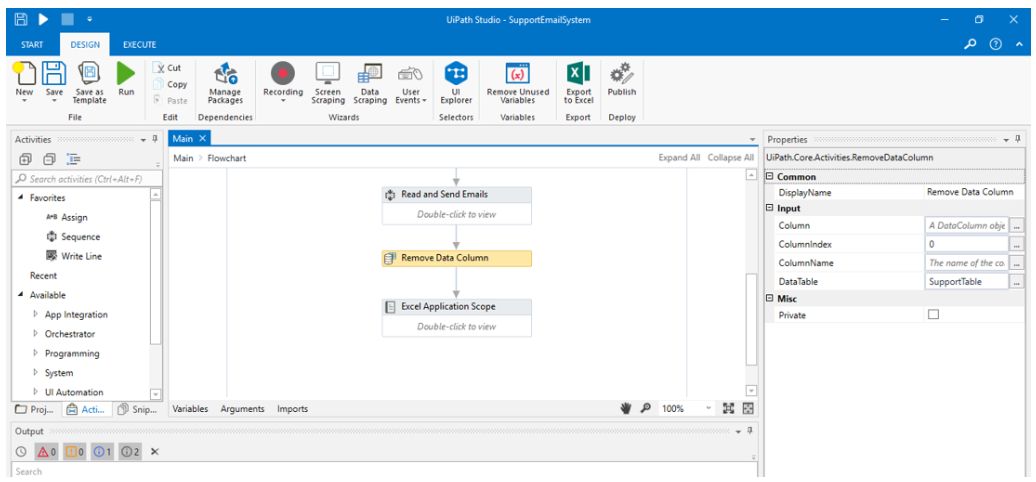Click Save as Template in ribbon

[x=89, y=83]
